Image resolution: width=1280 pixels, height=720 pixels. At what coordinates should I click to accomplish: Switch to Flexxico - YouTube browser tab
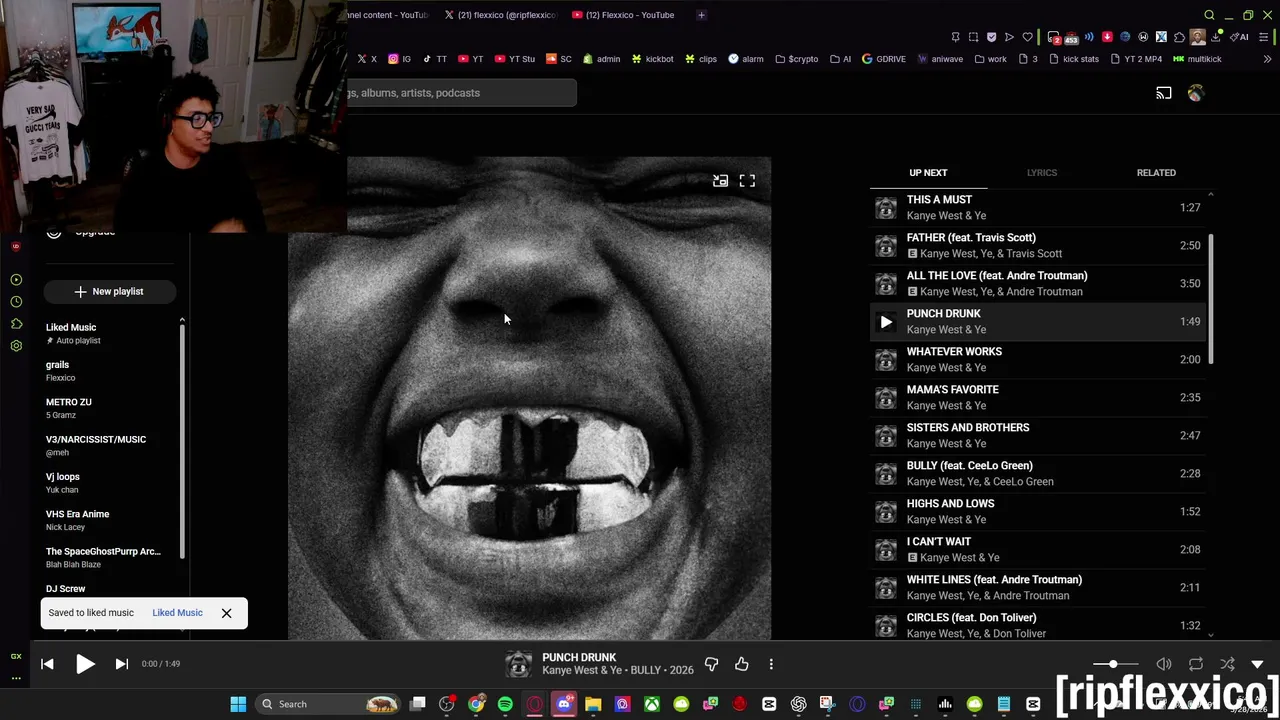[x=625, y=15]
